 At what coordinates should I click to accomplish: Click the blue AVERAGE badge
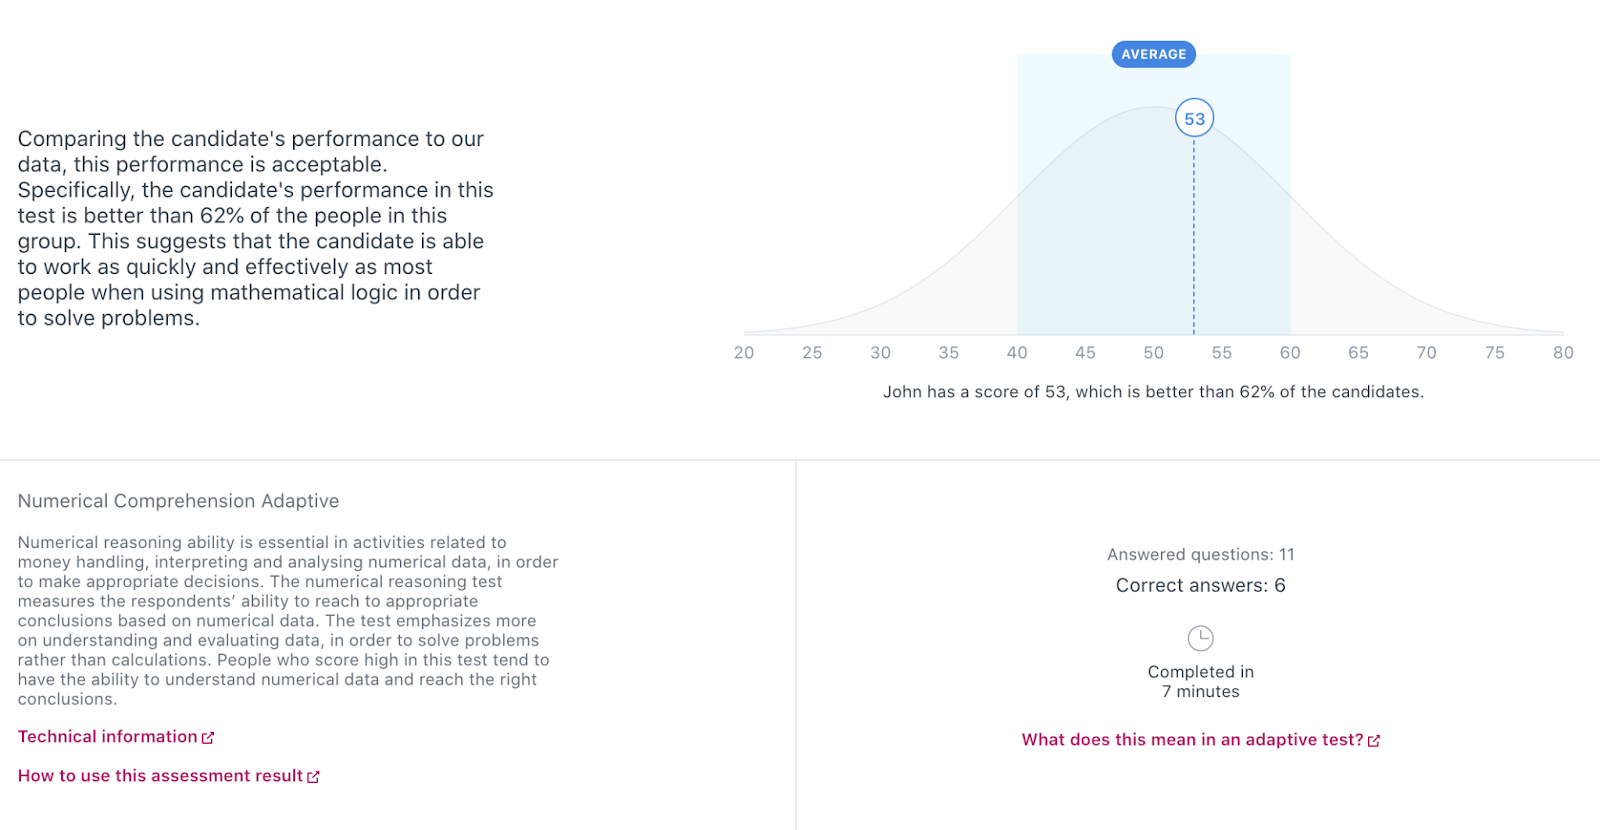point(1154,54)
